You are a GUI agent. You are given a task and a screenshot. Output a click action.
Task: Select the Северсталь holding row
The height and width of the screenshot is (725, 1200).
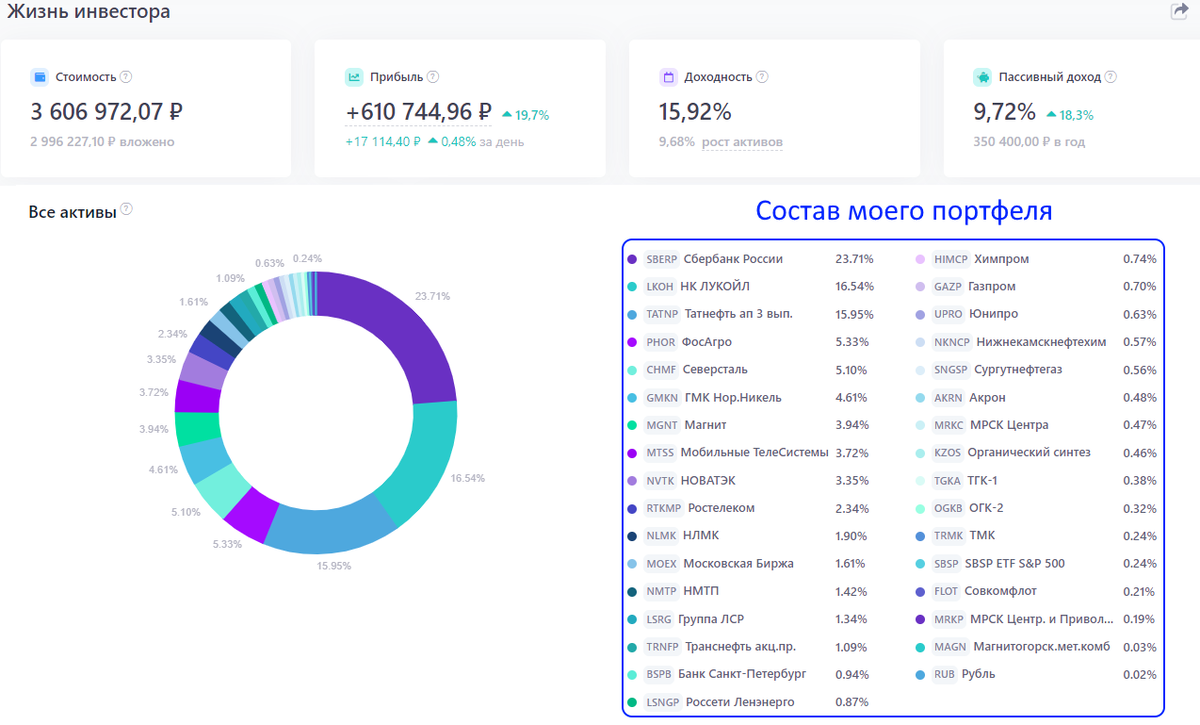coord(749,370)
